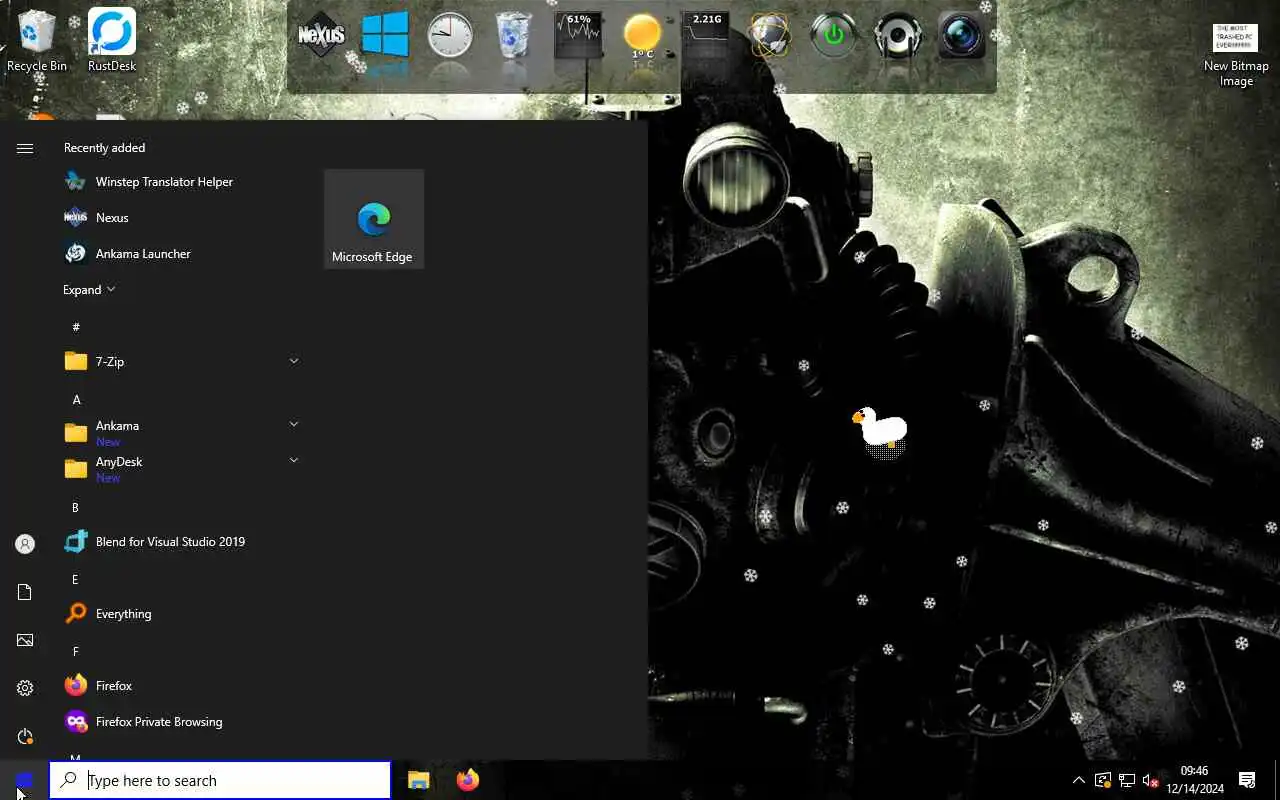Click the sync display tray icon

1103,780
